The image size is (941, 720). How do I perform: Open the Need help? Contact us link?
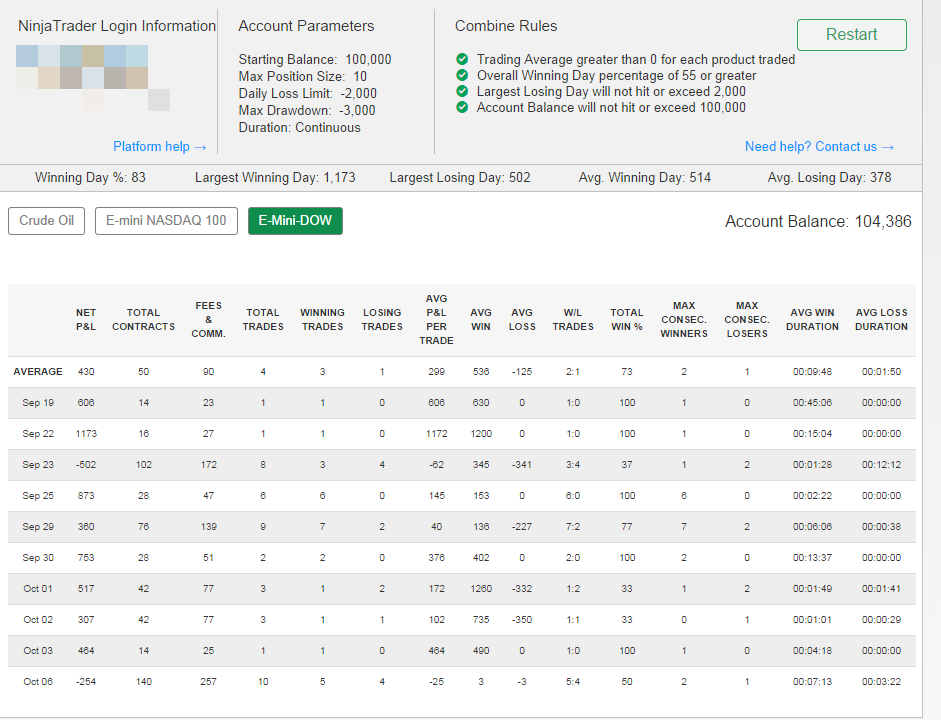pyautogui.click(x=819, y=146)
